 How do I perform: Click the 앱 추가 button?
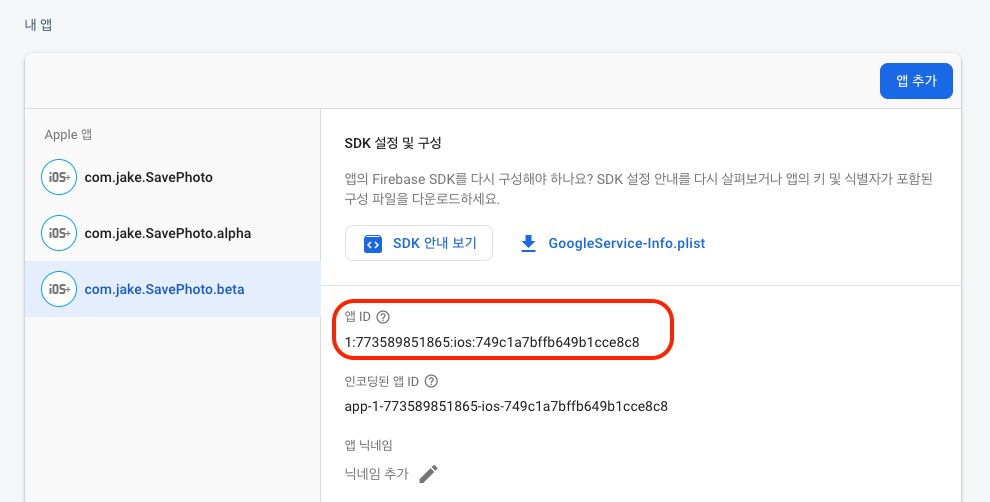916,81
